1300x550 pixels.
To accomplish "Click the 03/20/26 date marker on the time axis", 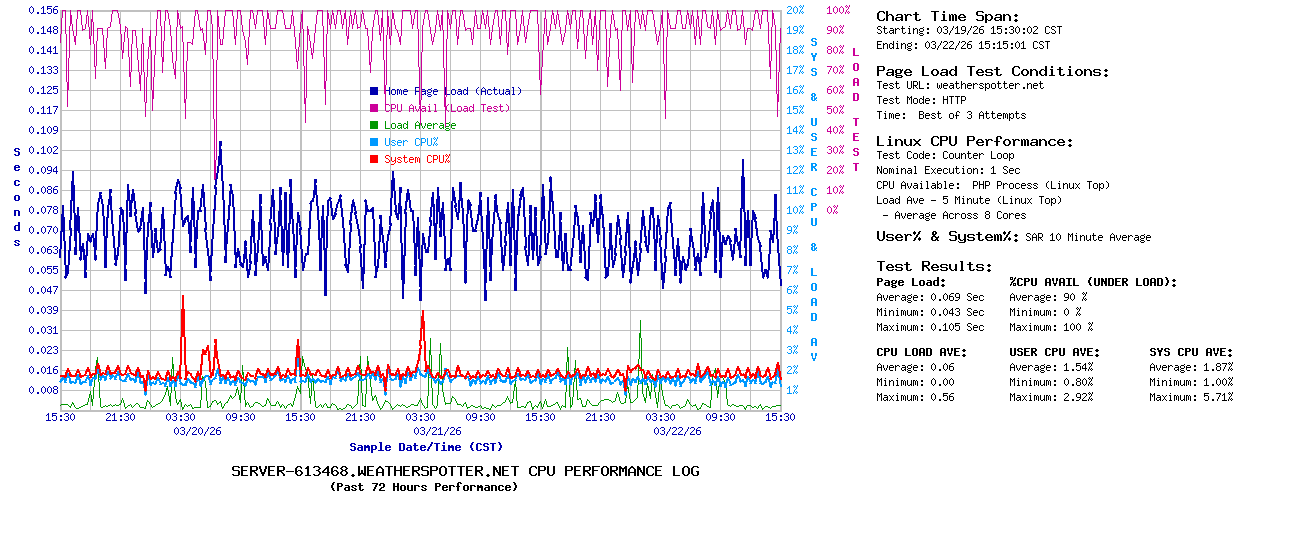I will point(197,431).
